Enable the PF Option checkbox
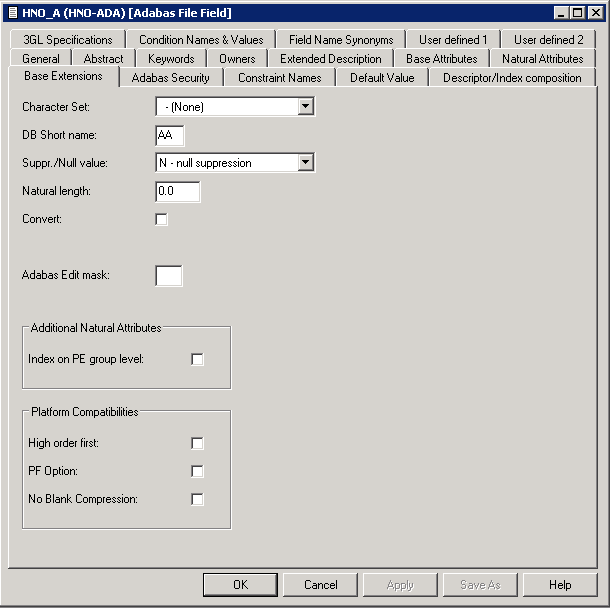Image resolution: width=610 pixels, height=608 pixels. (197, 471)
